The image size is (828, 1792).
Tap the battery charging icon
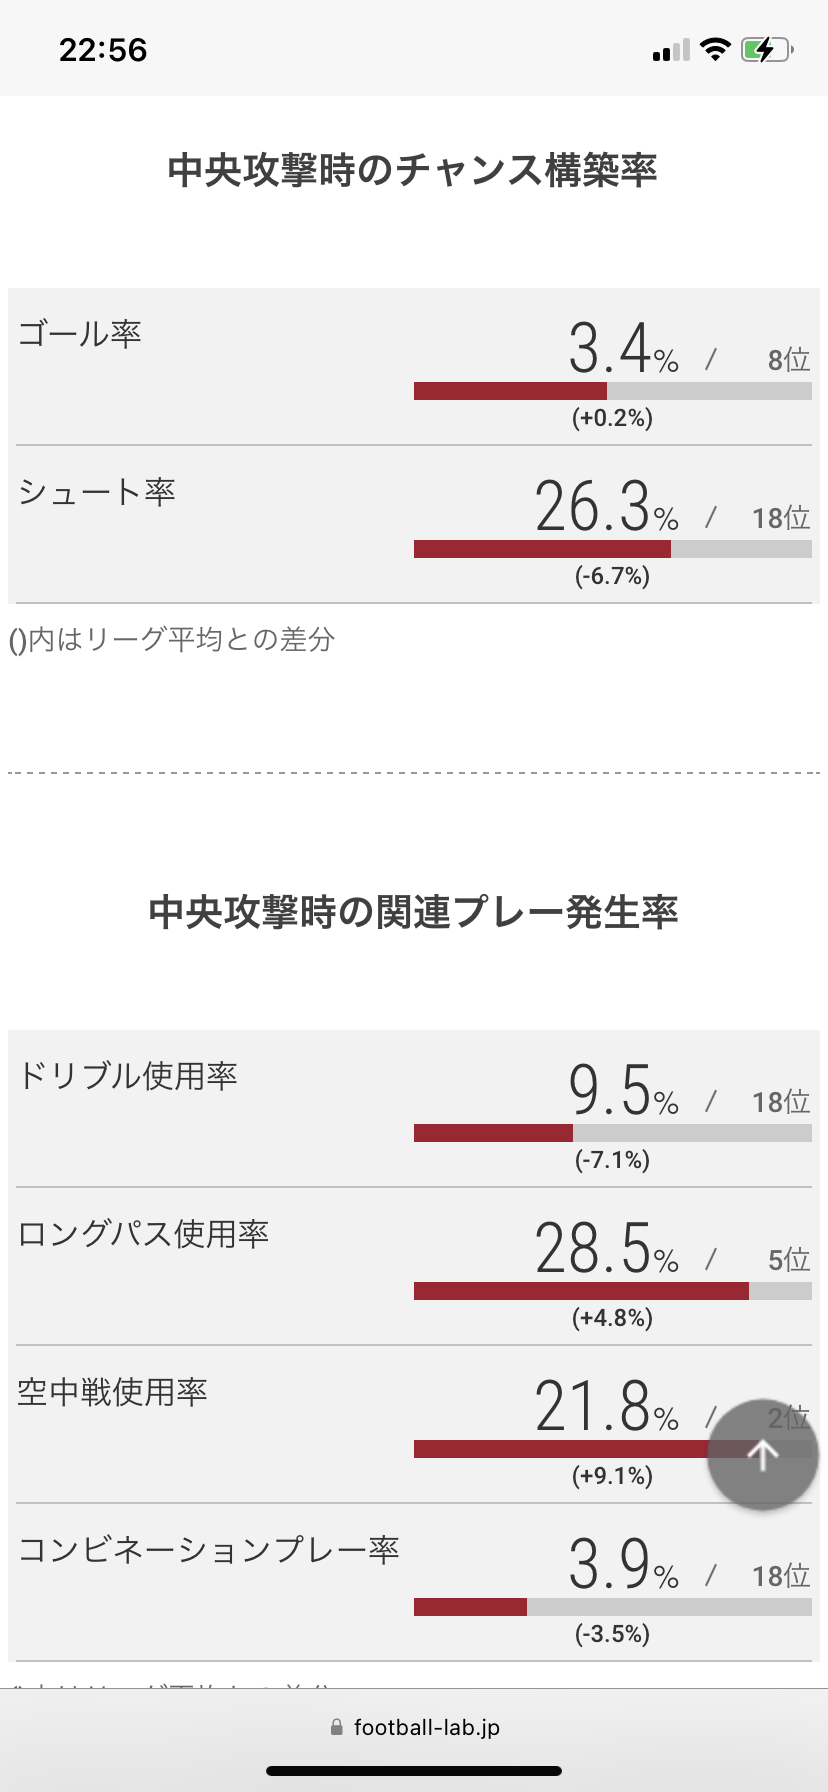tap(767, 50)
